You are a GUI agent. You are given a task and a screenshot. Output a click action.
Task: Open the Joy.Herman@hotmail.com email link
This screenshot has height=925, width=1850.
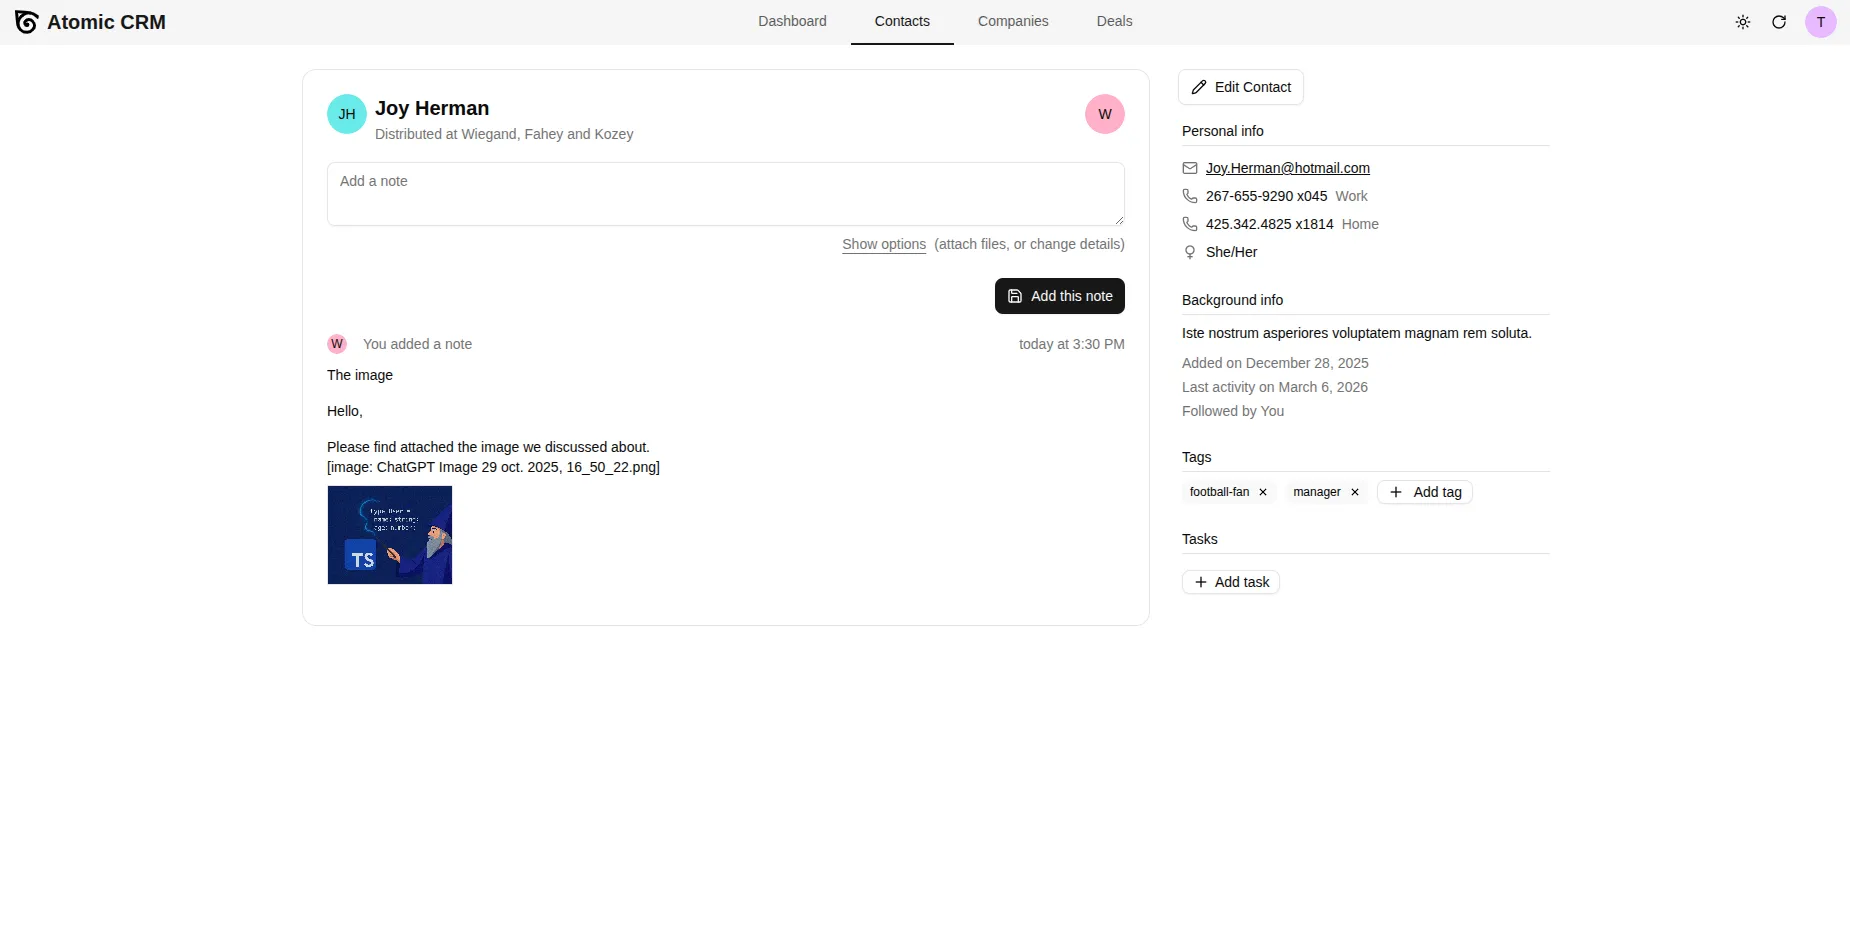(x=1287, y=168)
